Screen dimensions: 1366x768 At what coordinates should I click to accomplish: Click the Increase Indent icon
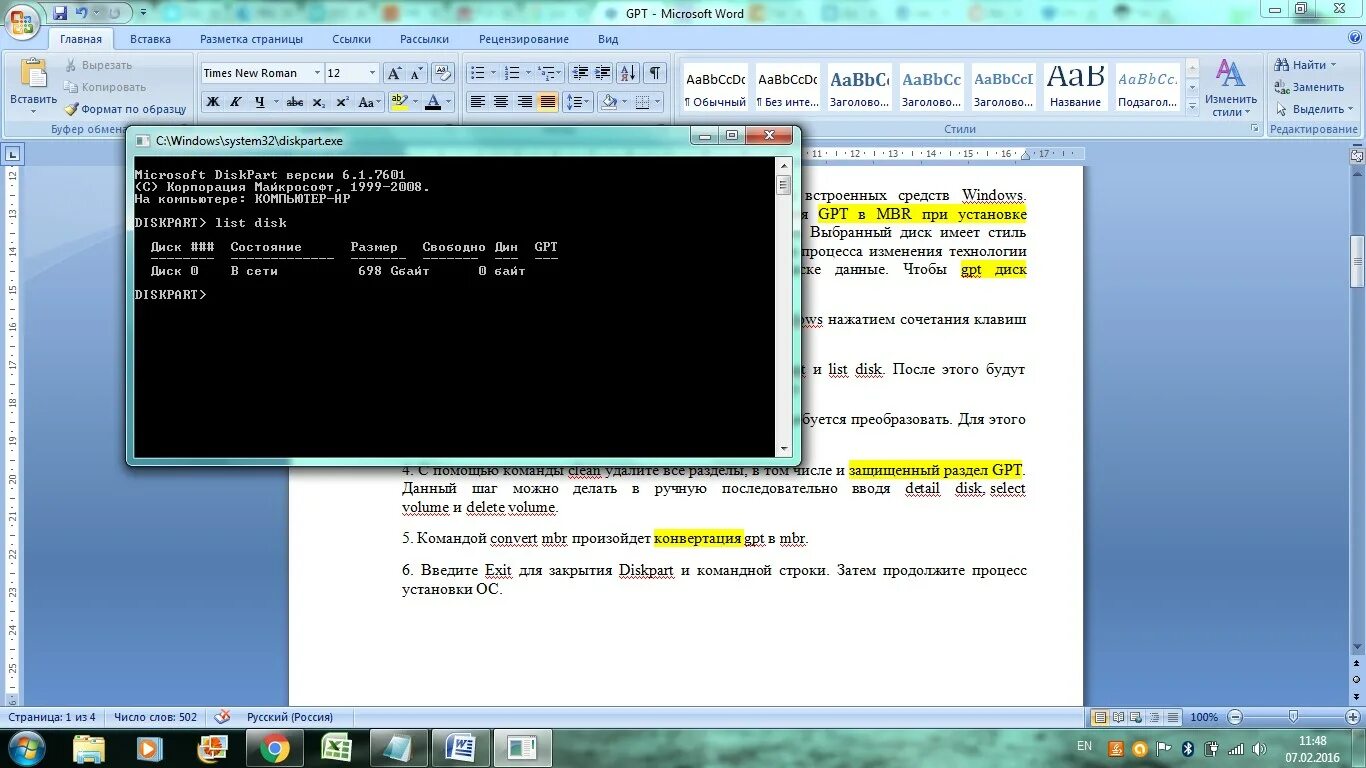(x=603, y=73)
